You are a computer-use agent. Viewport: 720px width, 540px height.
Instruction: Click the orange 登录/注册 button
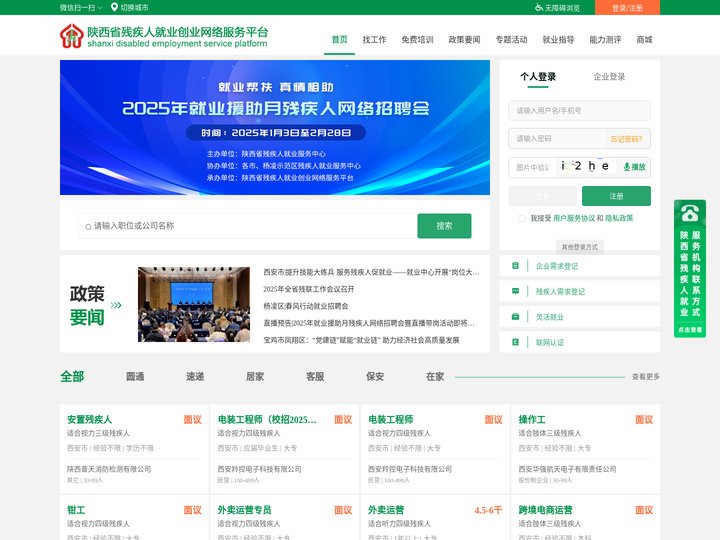tap(627, 7)
